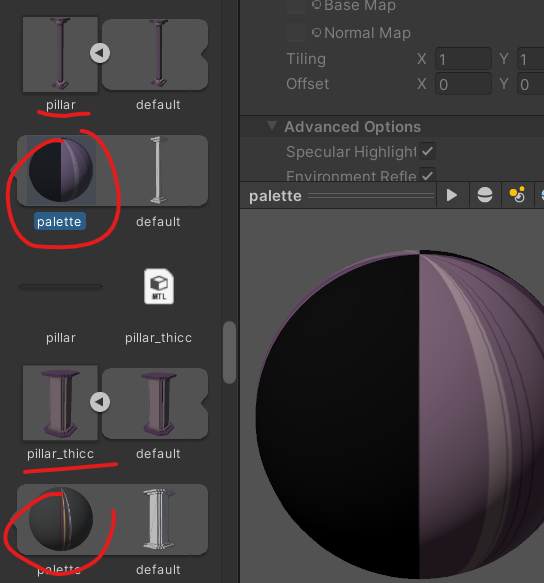Collapse the pillar model with arrow button

click(x=100, y=53)
